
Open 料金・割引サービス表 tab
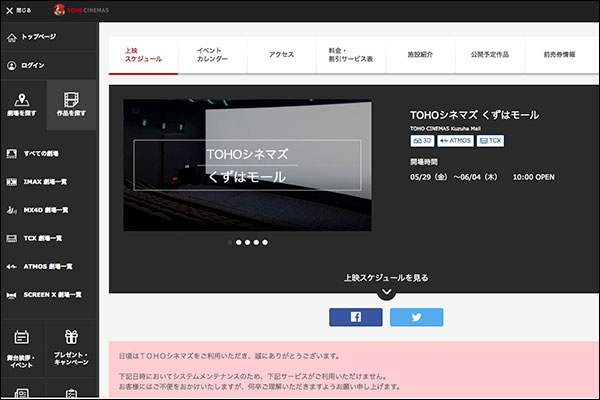[349, 54]
